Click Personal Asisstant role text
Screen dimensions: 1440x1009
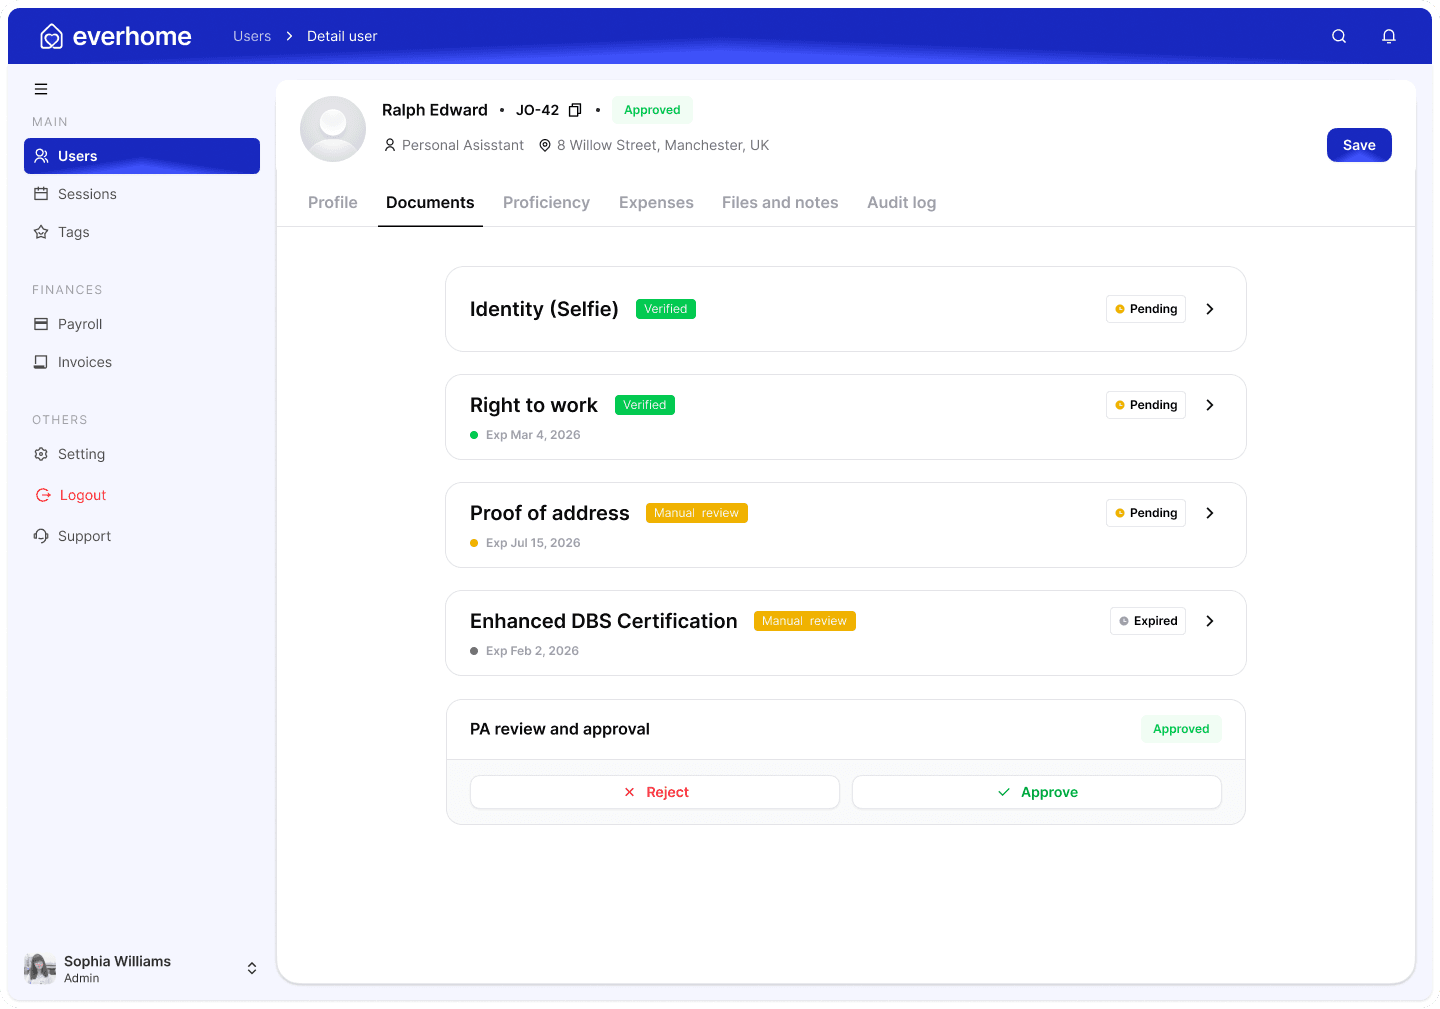tap(463, 145)
